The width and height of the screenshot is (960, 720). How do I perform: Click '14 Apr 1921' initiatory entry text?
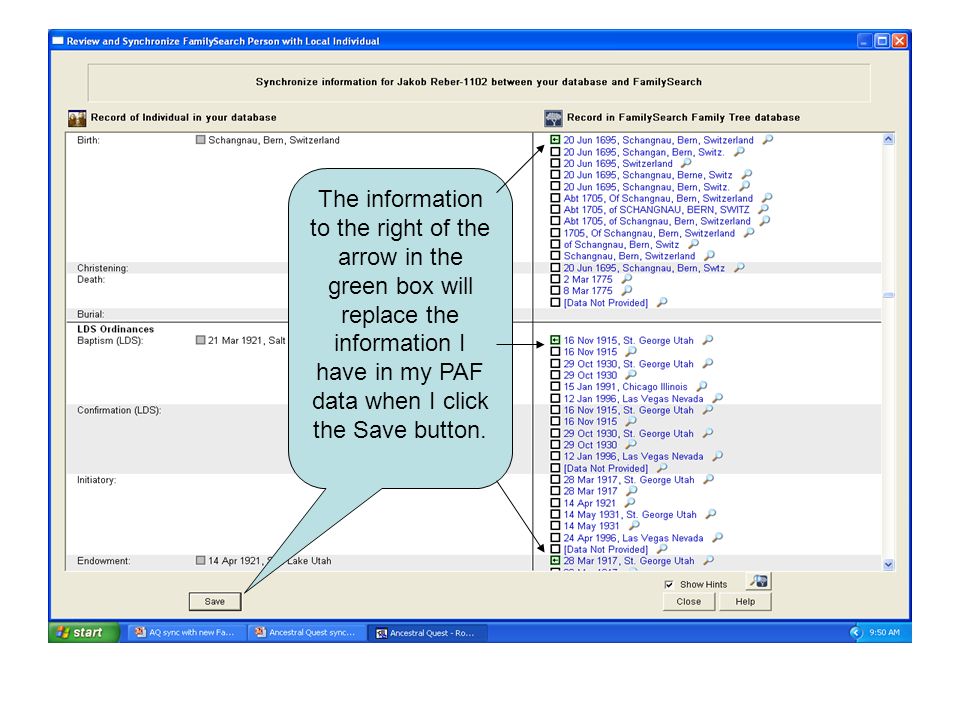click(590, 503)
